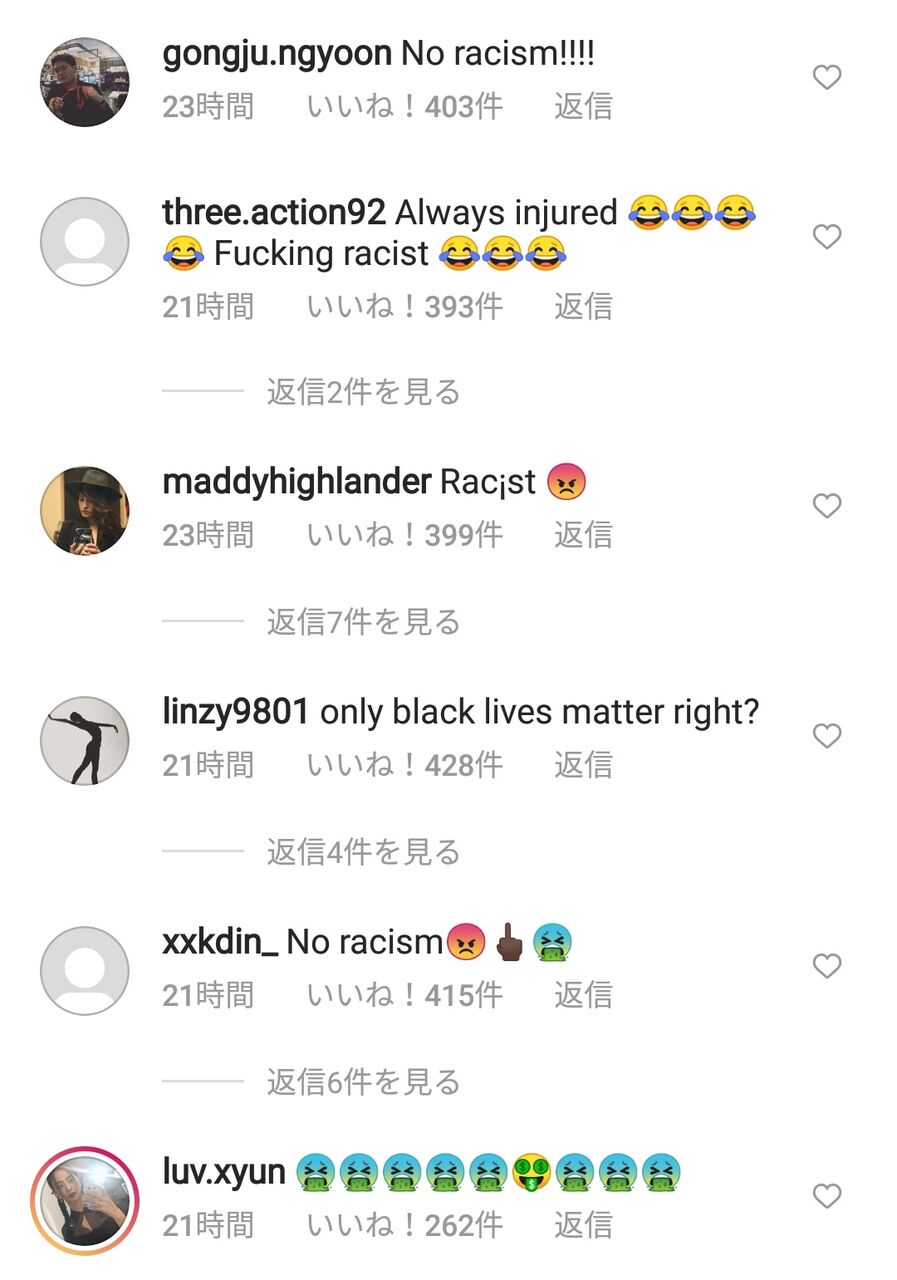Viewport: 897px width, 1280px height.
Task: Reply to gongju.ngyoon via 返信
Action: (583, 106)
